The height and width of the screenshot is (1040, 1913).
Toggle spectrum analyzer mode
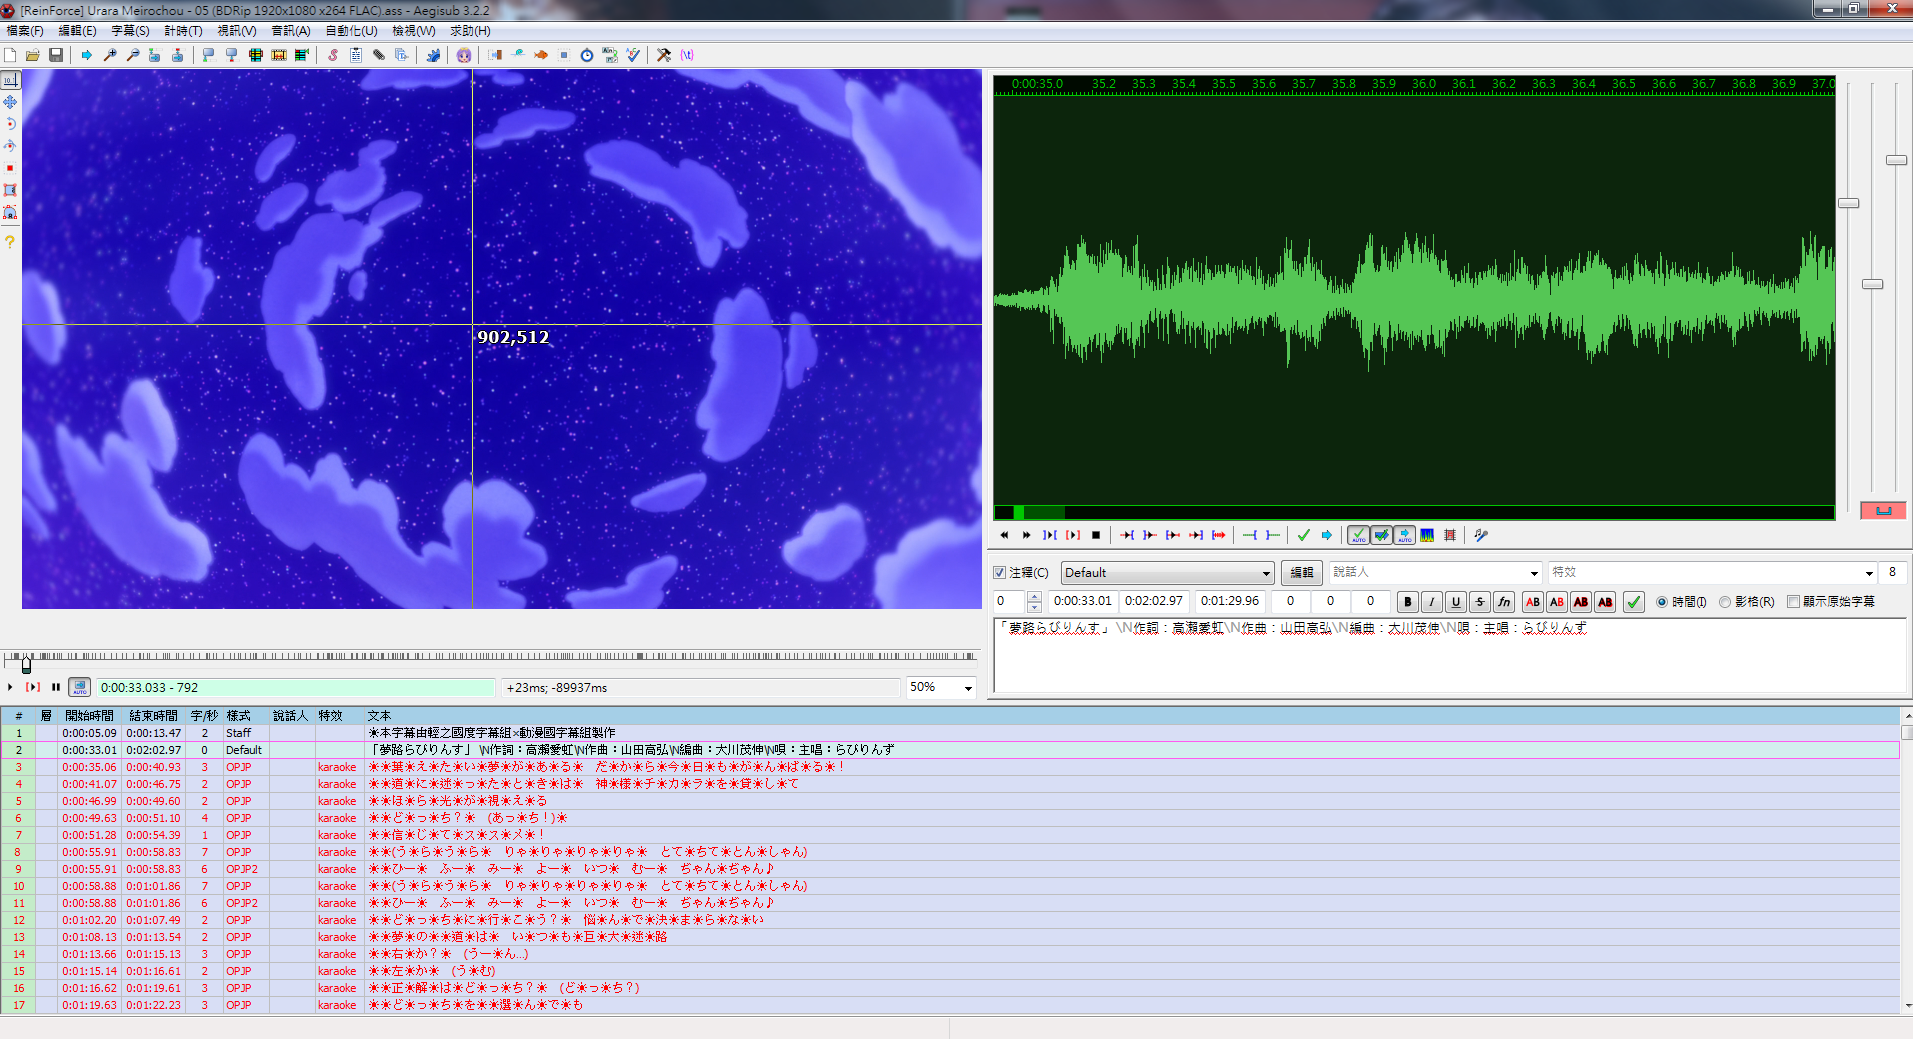tap(1427, 535)
